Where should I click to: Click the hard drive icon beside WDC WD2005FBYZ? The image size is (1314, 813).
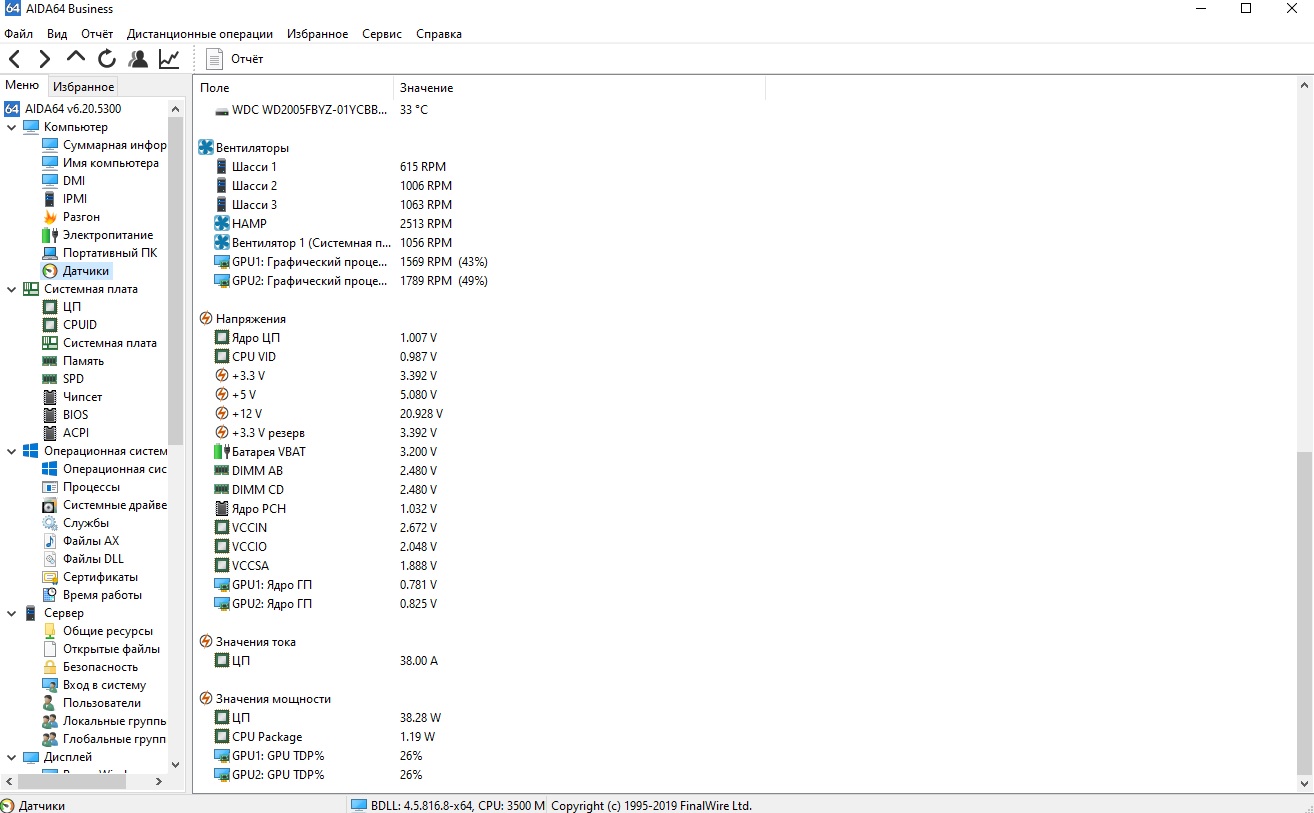tap(222, 110)
